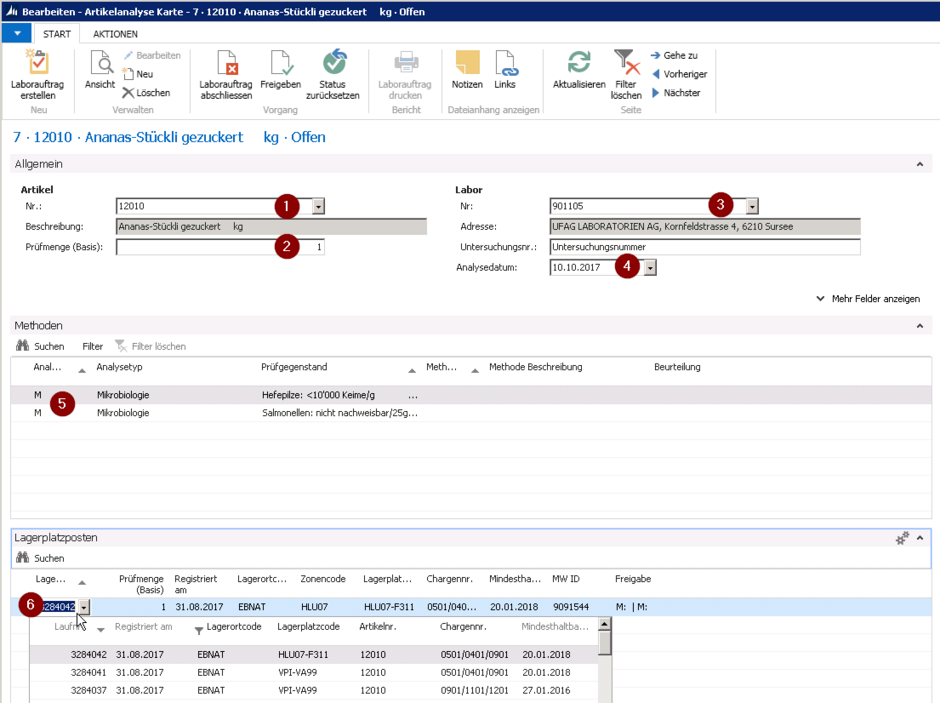Sort by Analysetyp column header
The width and height of the screenshot is (940, 703).
119,367
